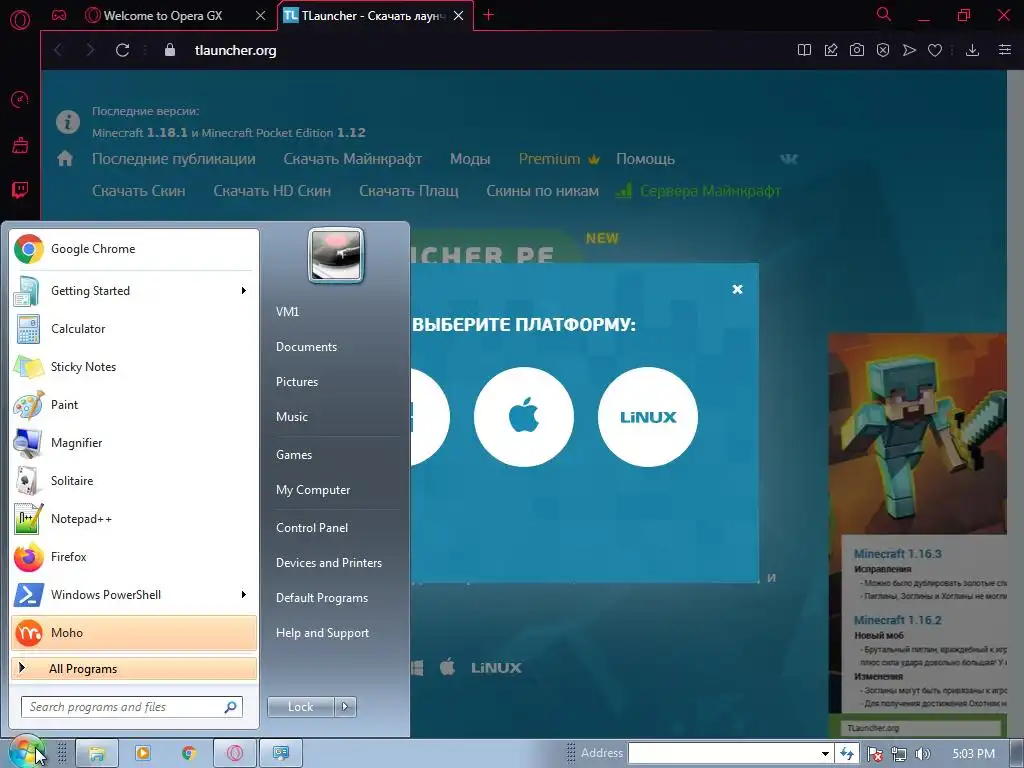
Task: Expand the Getting Started submenu arrow
Action: [x=244, y=291]
